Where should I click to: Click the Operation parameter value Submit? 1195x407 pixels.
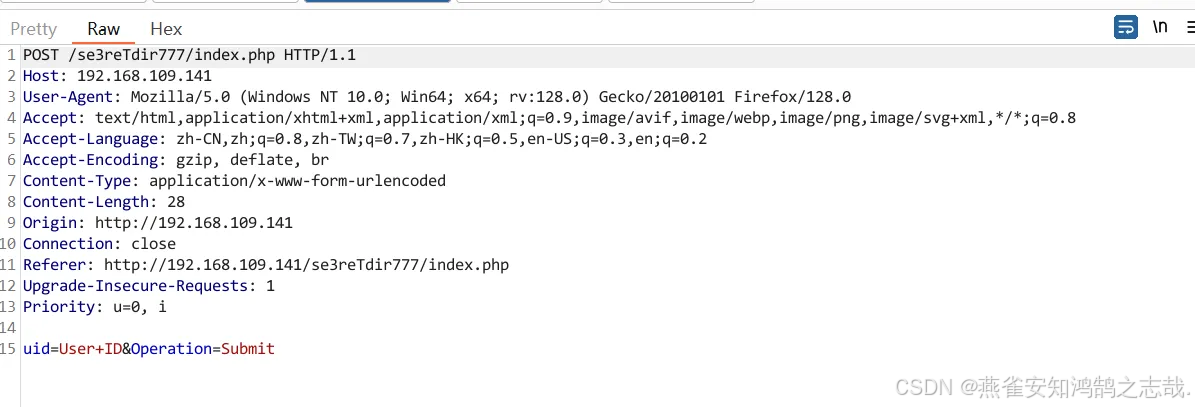pyautogui.click(x=248, y=349)
